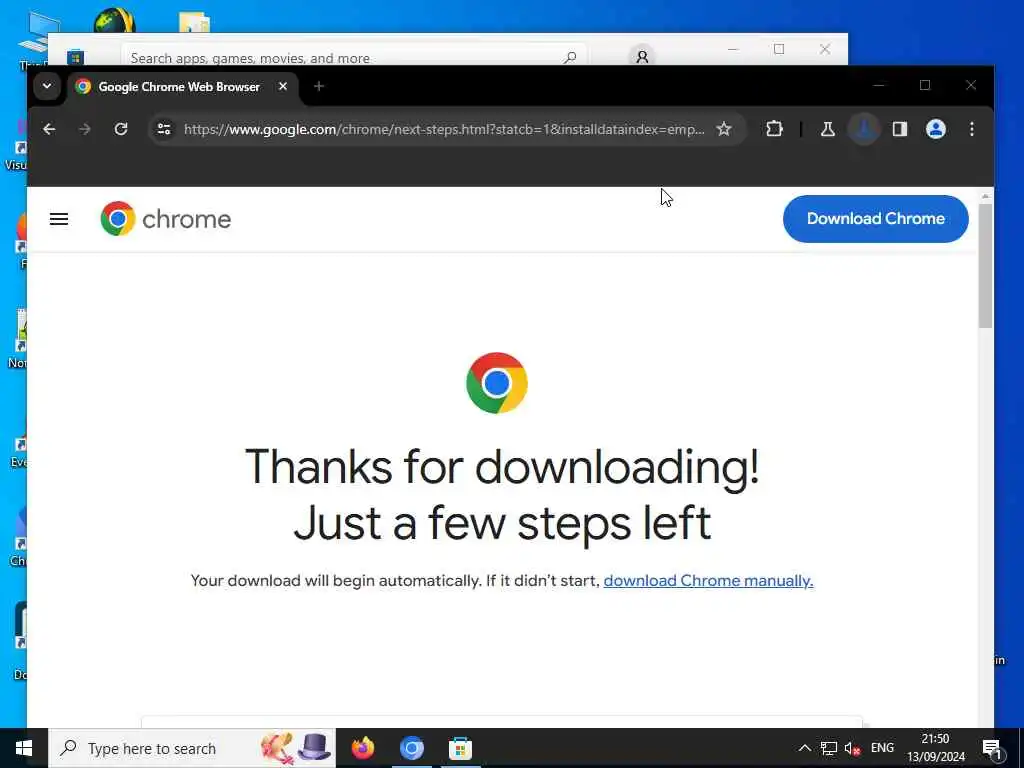Open the tab search dropdown arrow
The width and height of the screenshot is (1024, 768).
pyautogui.click(x=47, y=86)
